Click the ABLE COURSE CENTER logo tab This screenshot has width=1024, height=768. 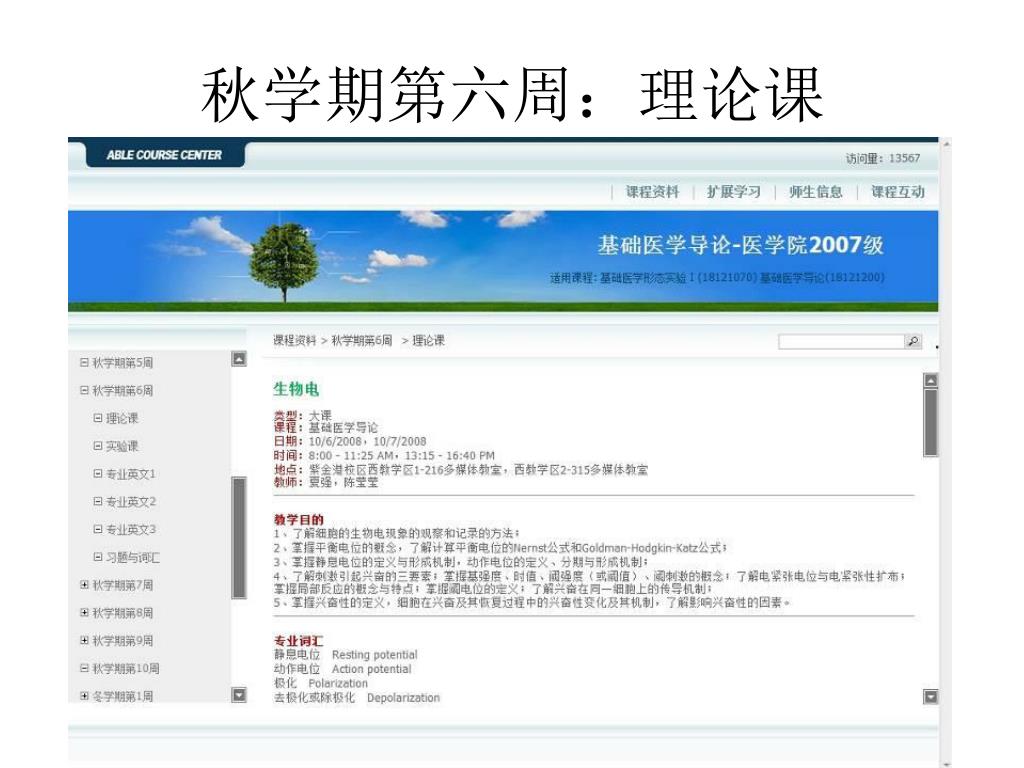point(165,155)
